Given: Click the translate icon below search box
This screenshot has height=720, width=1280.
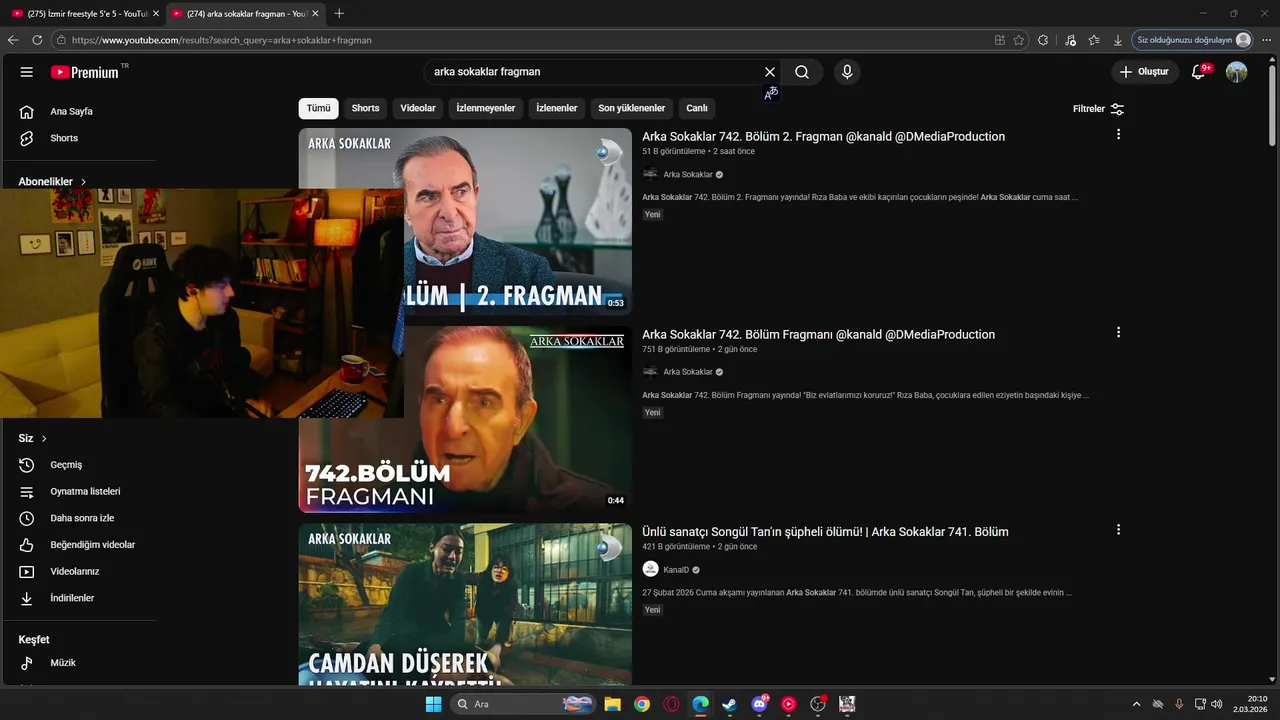Looking at the screenshot, I should pyautogui.click(x=770, y=93).
